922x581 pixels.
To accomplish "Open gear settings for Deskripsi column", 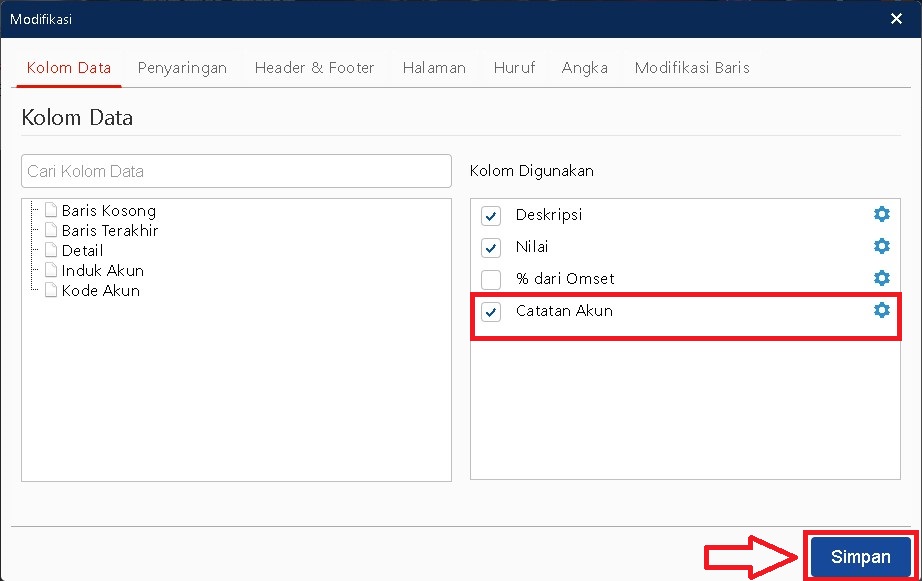I will tap(881, 215).
